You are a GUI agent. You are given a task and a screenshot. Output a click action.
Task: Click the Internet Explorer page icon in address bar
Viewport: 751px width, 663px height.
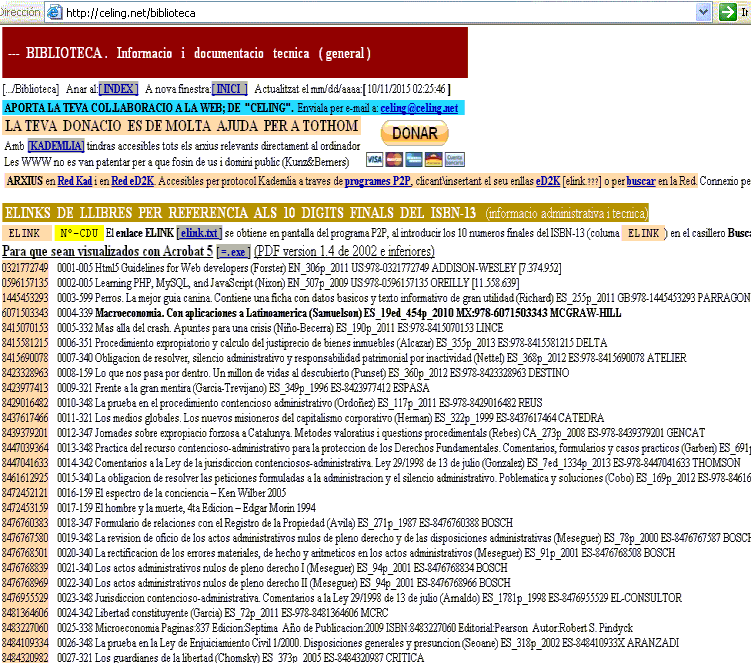[54, 12]
